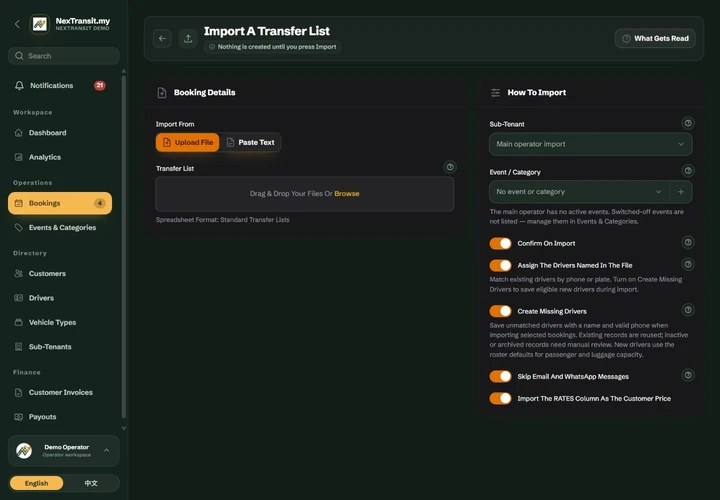Click the Analytics chart icon
Image resolution: width=720 pixels, height=500 pixels.
19,157
